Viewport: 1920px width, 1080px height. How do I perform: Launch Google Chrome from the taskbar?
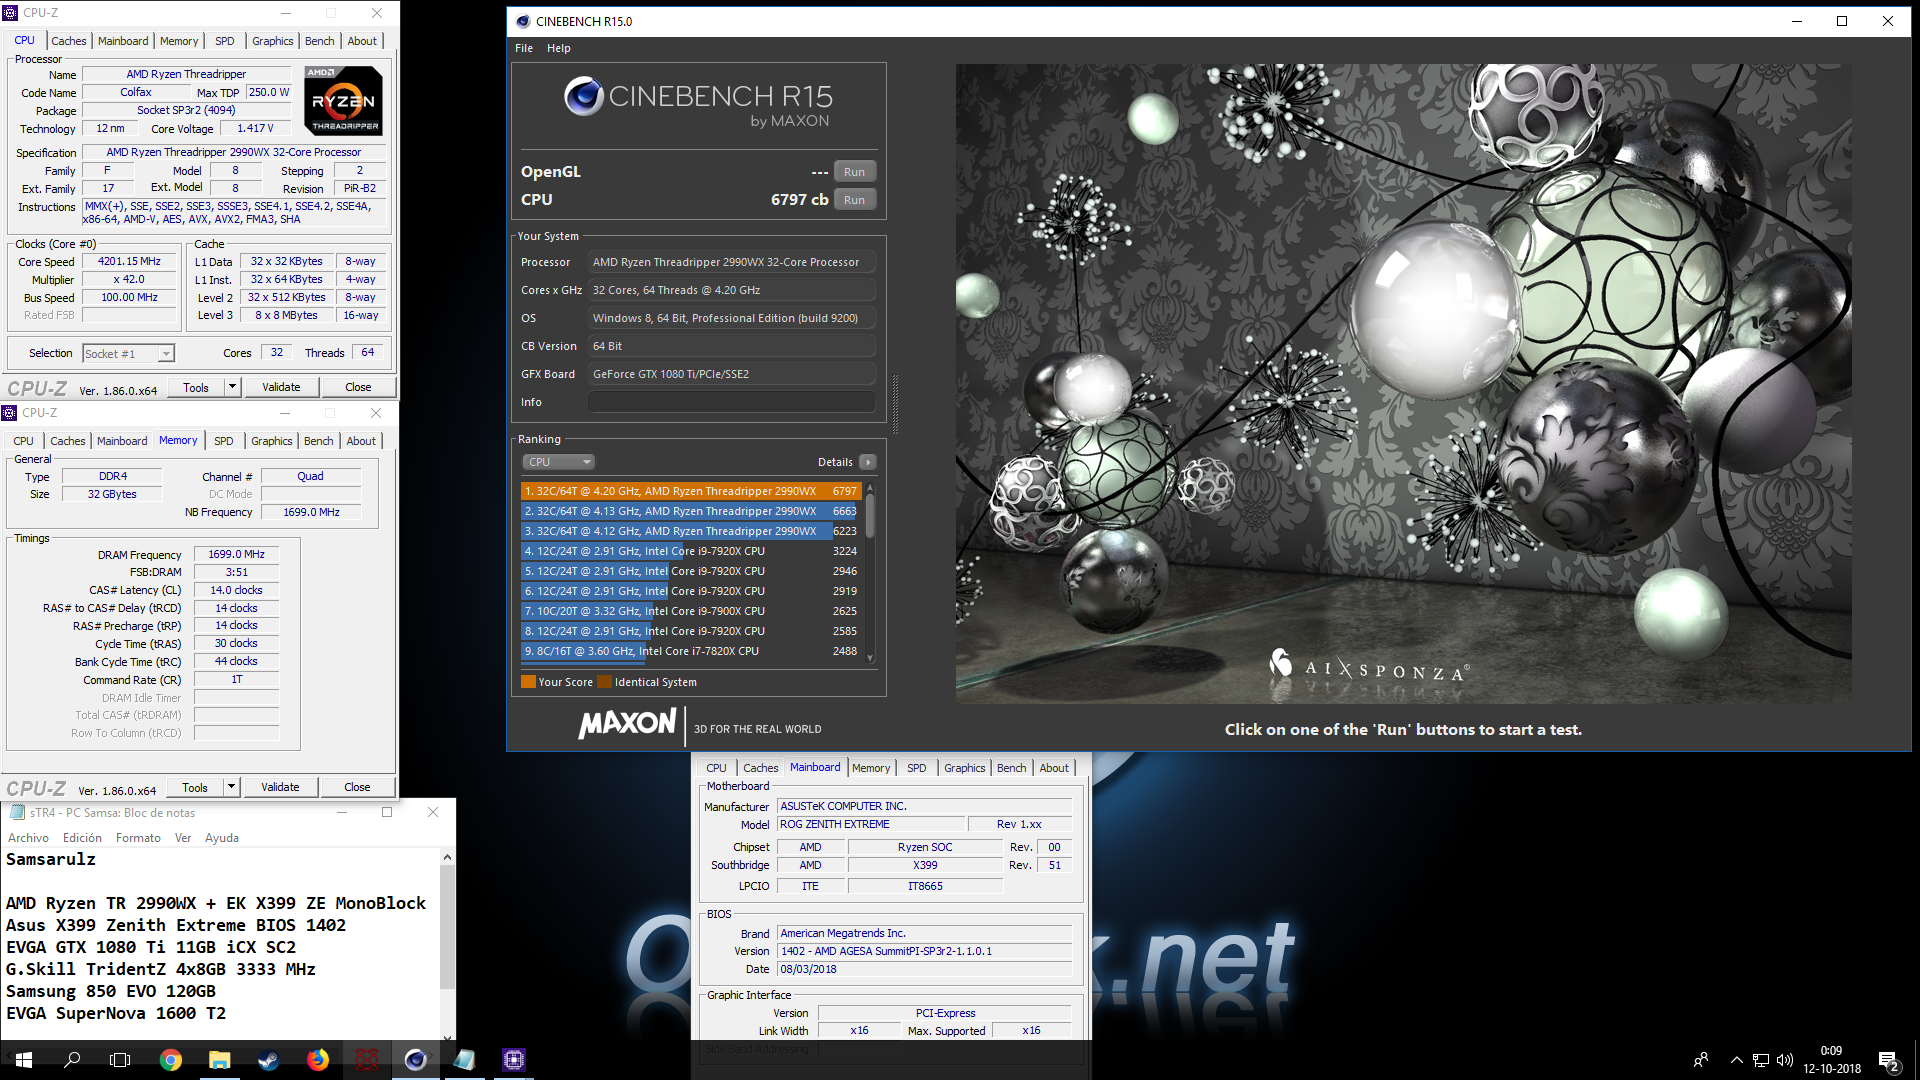171,1060
